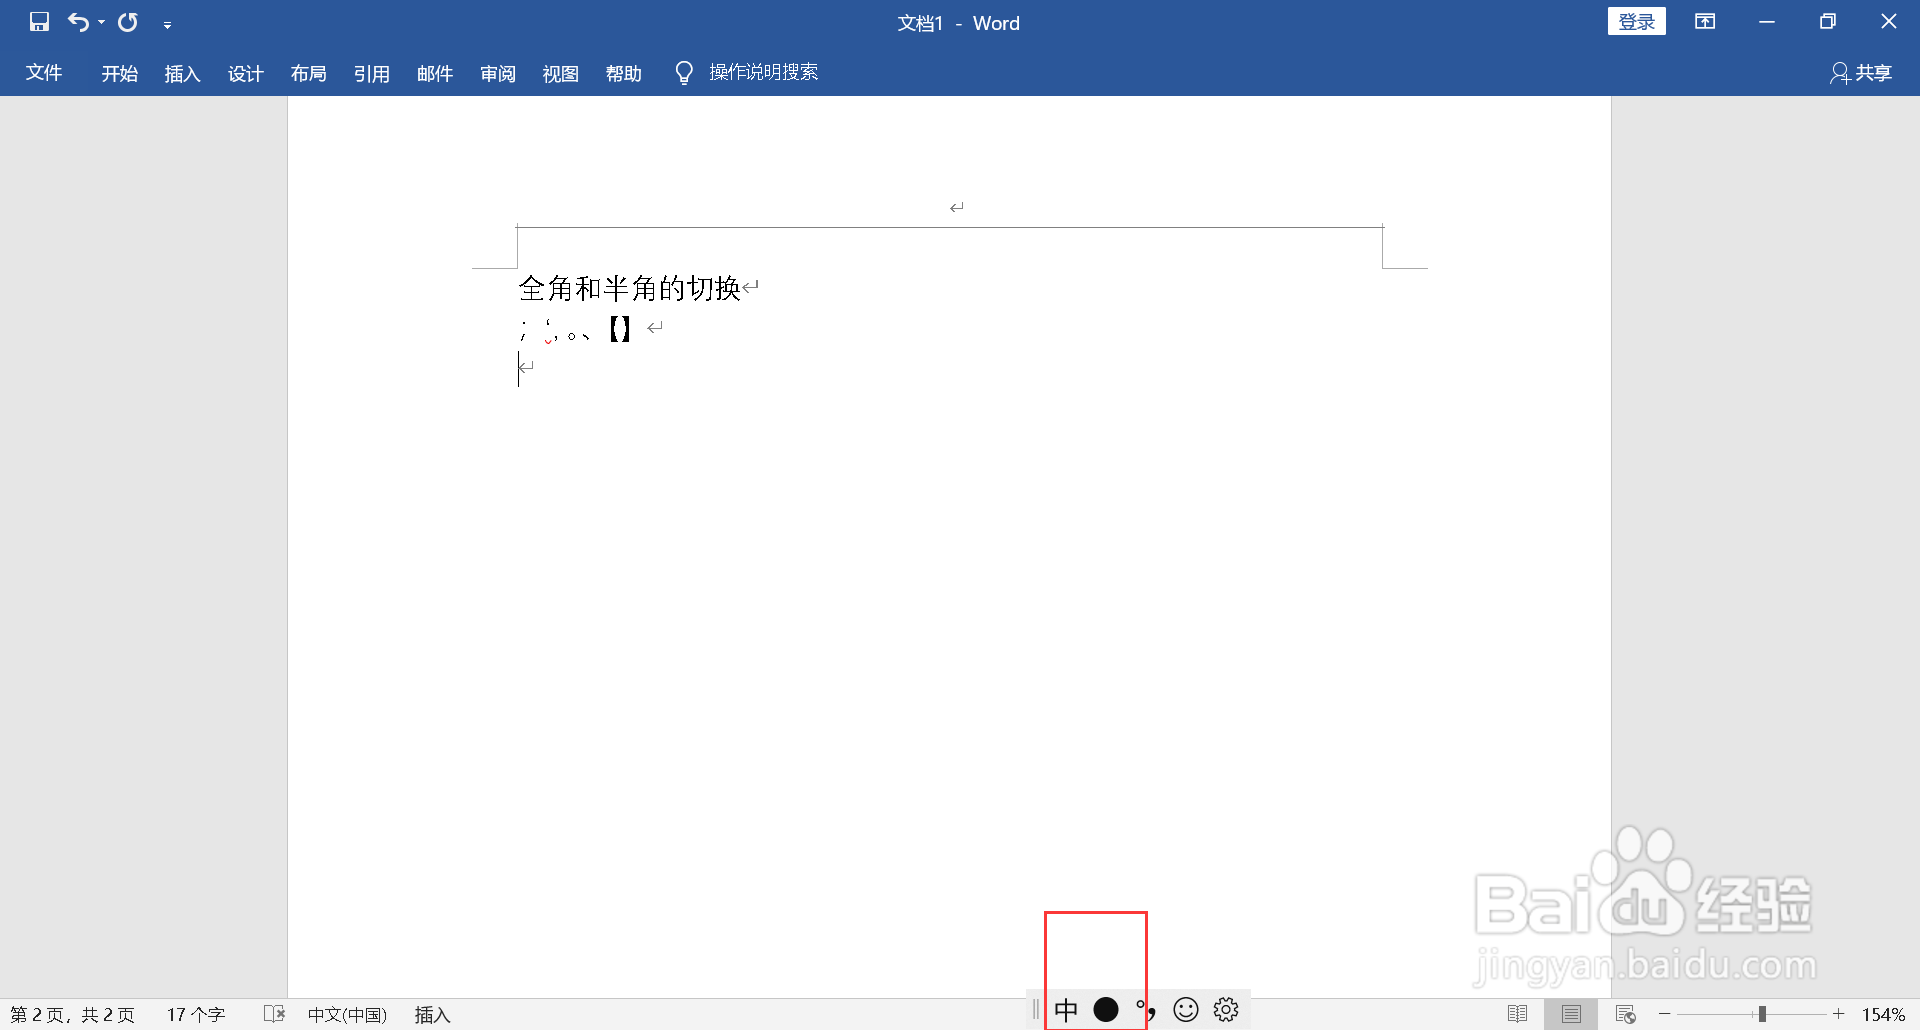Image resolution: width=1920 pixels, height=1030 pixels.
Task: Minimize the Word window
Action: [1767, 22]
